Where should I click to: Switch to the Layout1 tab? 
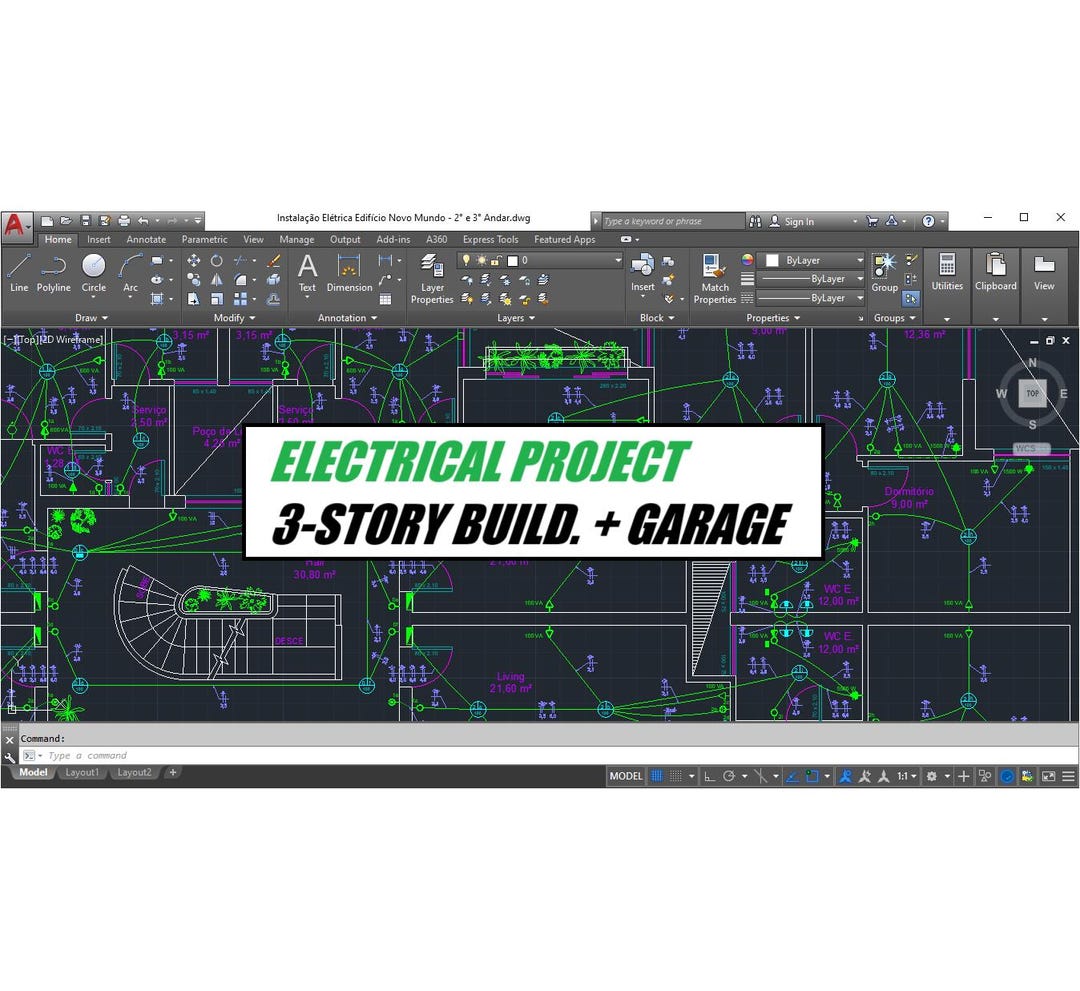82,772
